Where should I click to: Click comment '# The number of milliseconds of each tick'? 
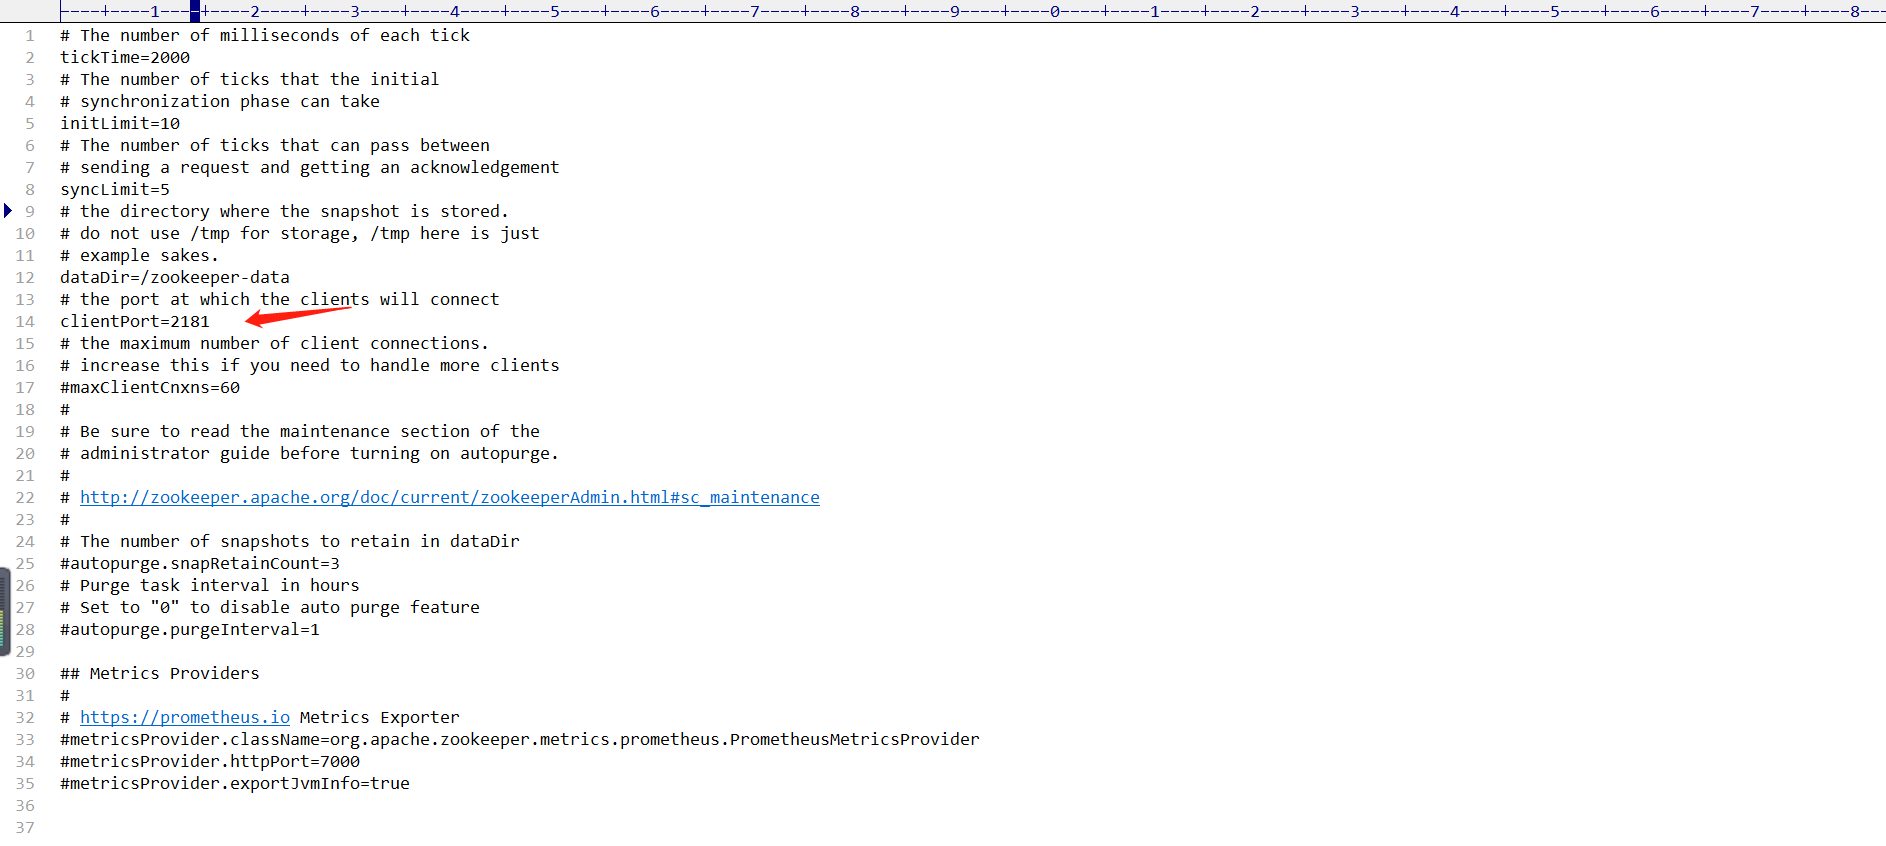click(x=265, y=35)
